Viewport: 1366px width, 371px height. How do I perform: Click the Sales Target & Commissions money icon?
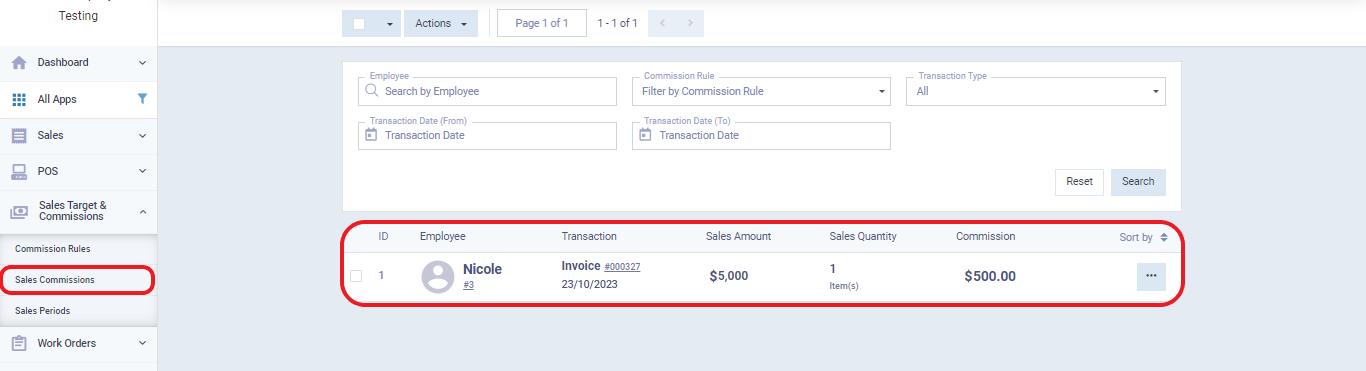(x=19, y=212)
